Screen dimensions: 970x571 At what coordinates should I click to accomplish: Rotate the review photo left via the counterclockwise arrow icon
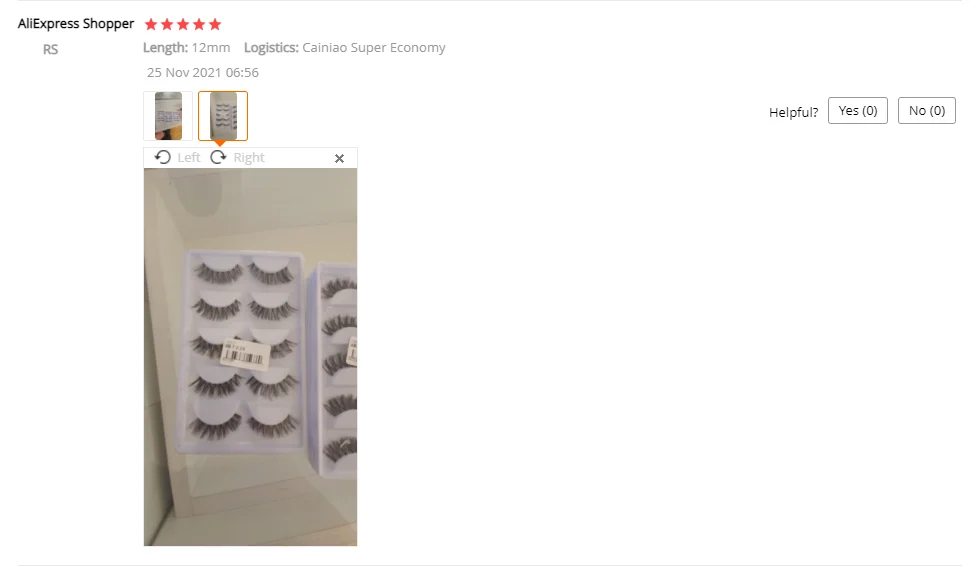point(163,157)
